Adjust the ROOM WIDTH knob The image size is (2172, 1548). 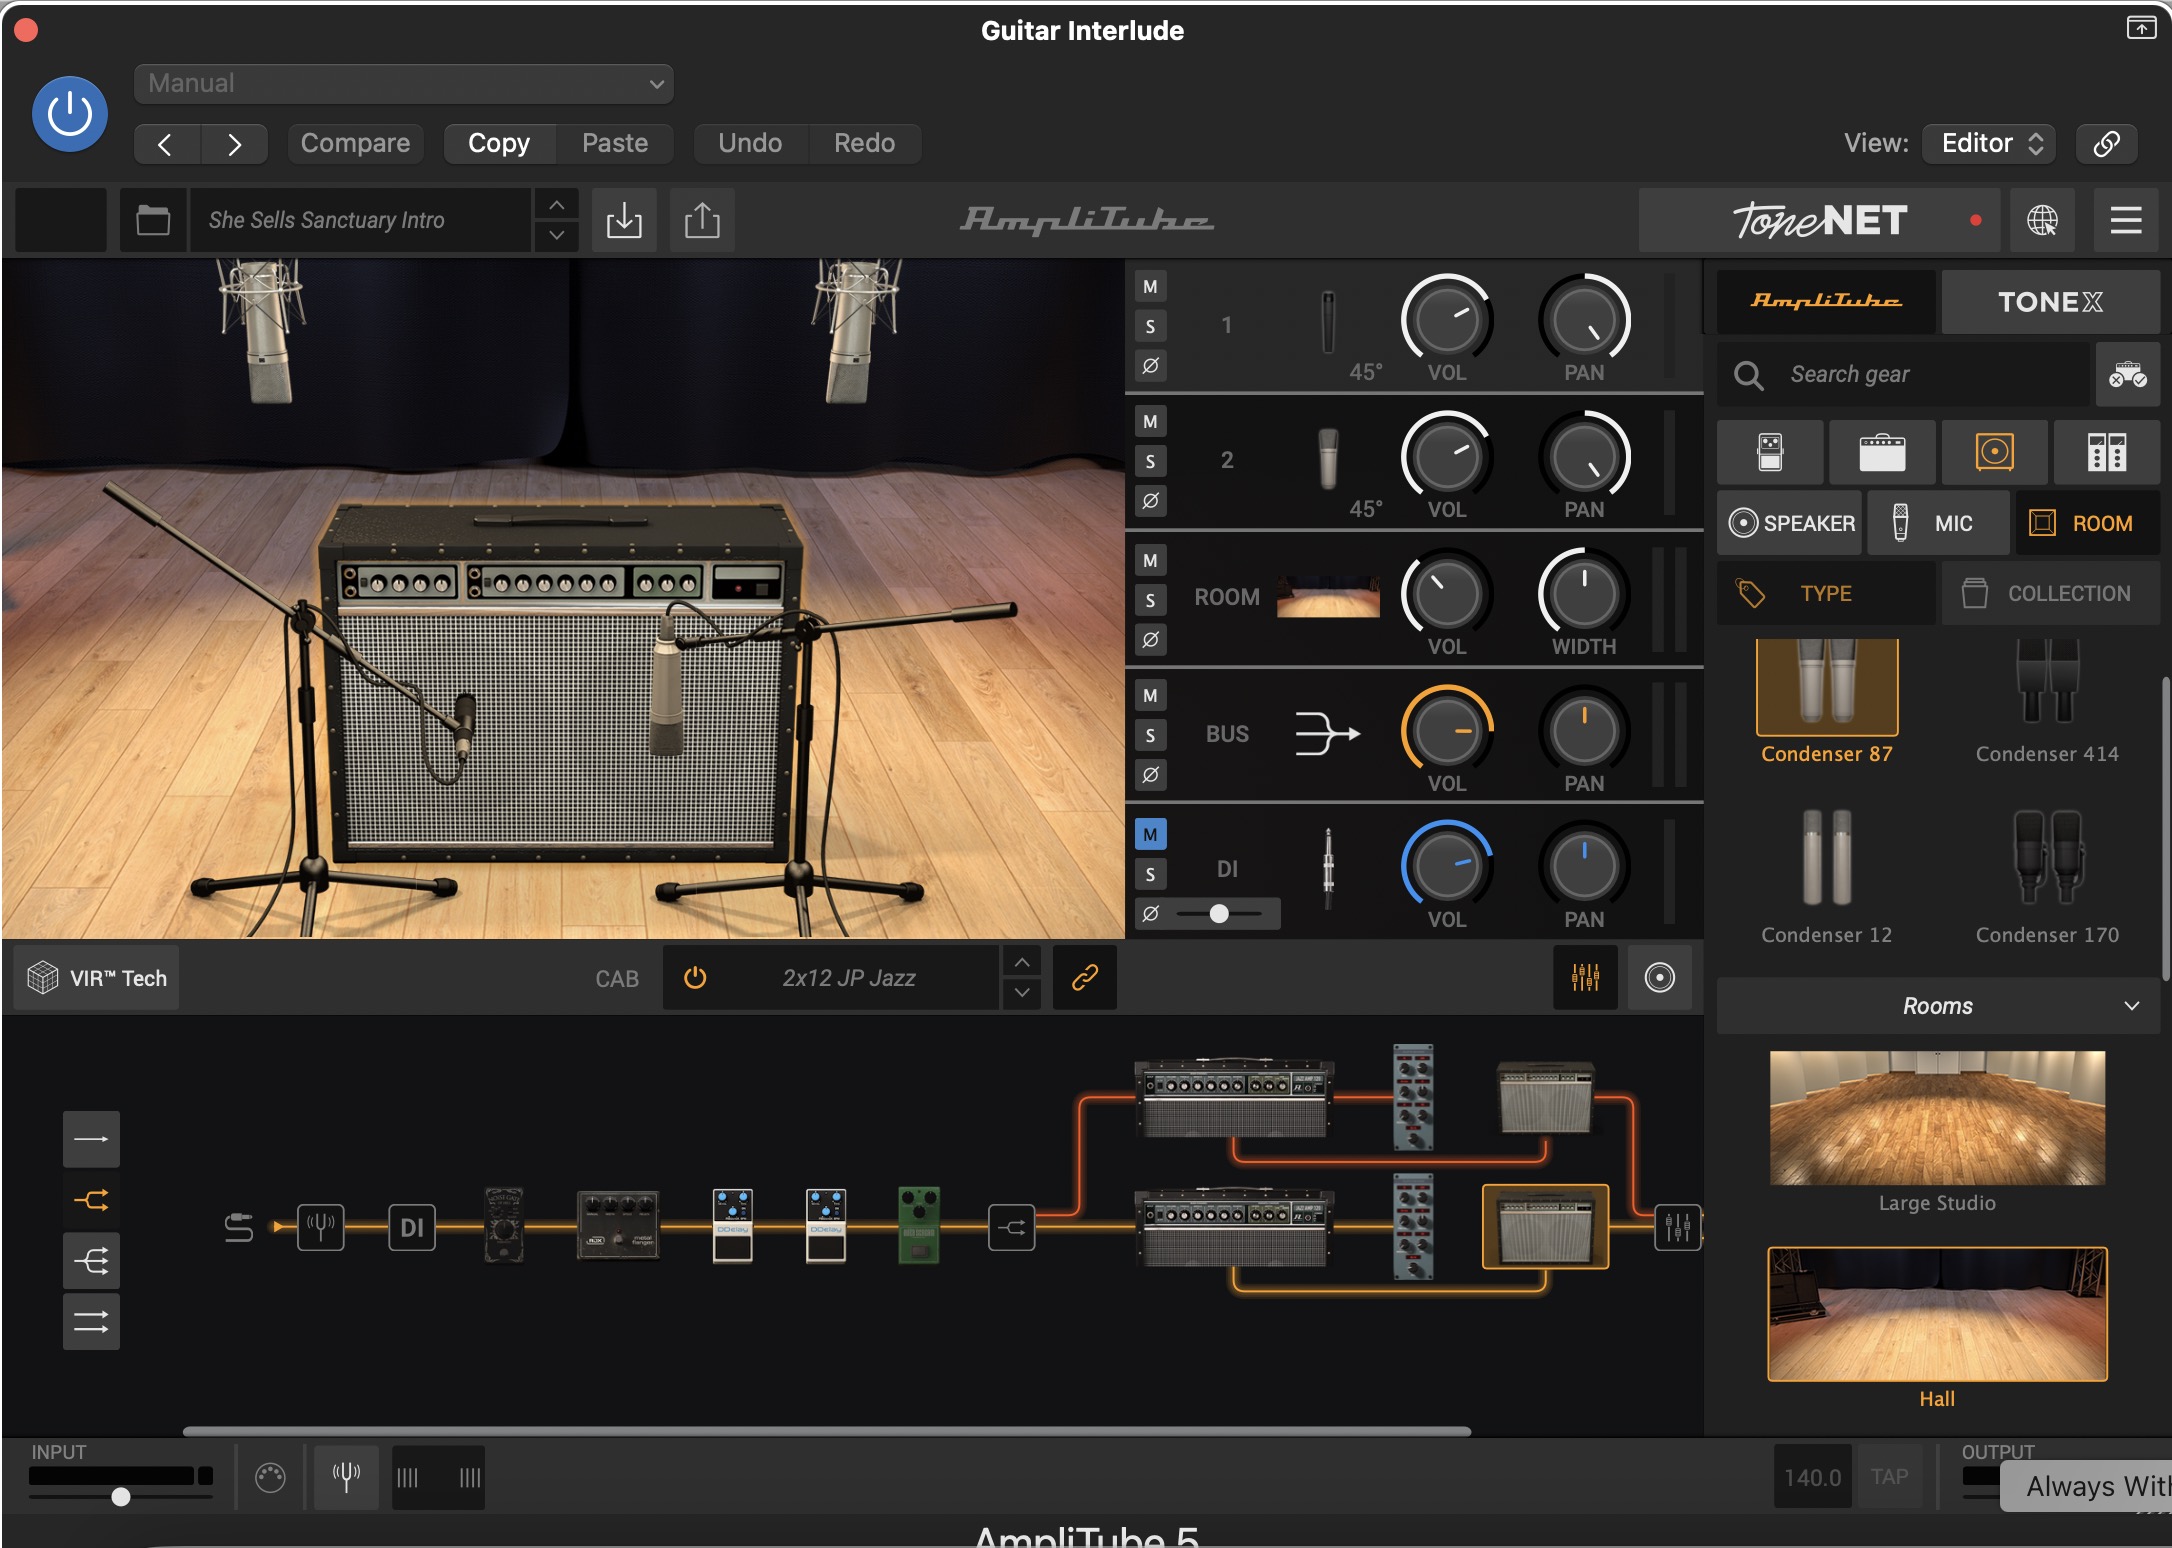[x=1584, y=595]
